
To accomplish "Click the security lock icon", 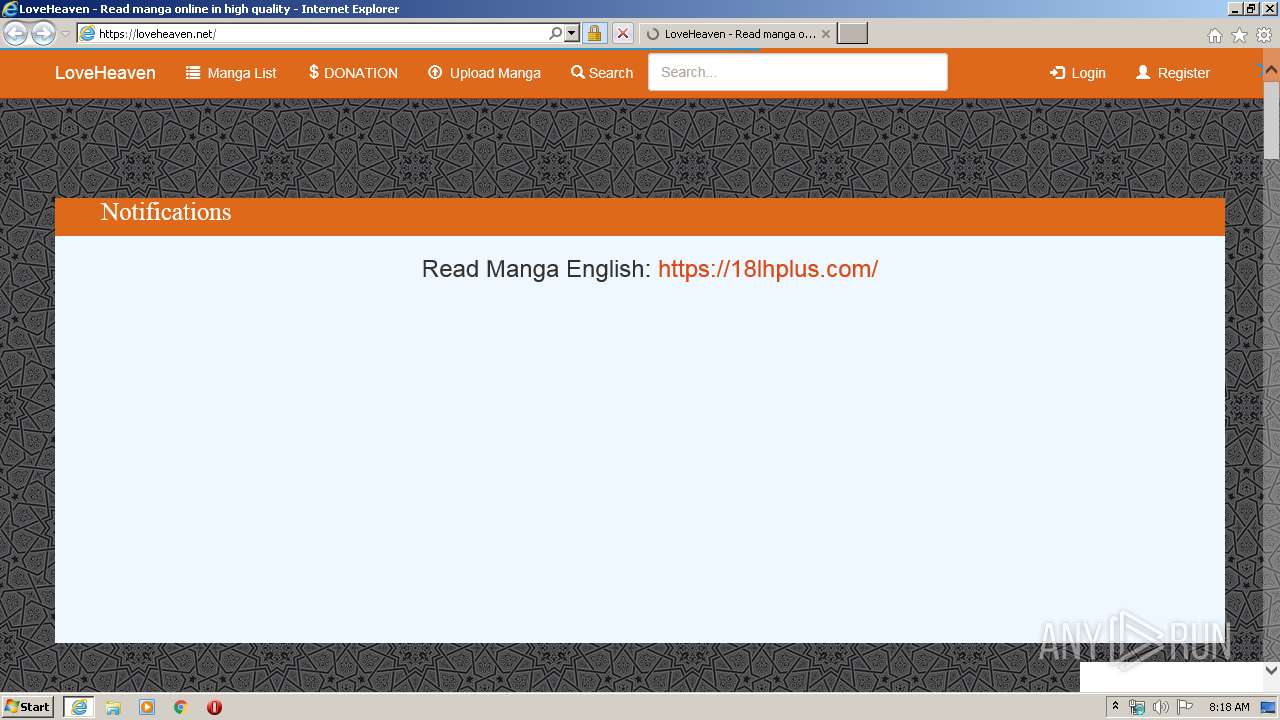I will click(x=594, y=33).
